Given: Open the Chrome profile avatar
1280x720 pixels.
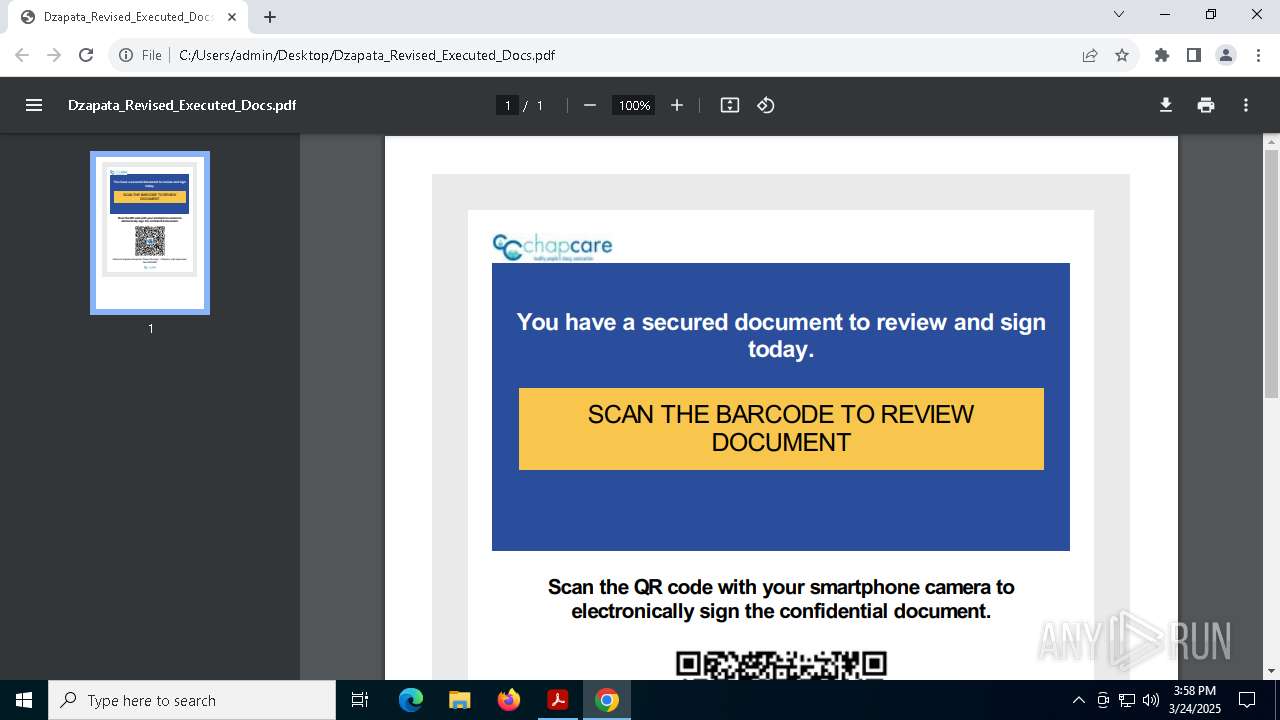Looking at the screenshot, I should [x=1226, y=55].
